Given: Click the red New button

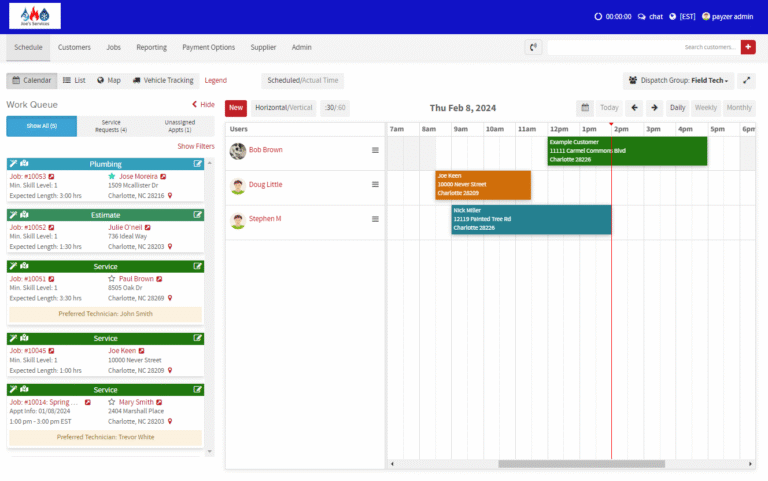Looking at the screenshot, I should (x=236, y=108).
